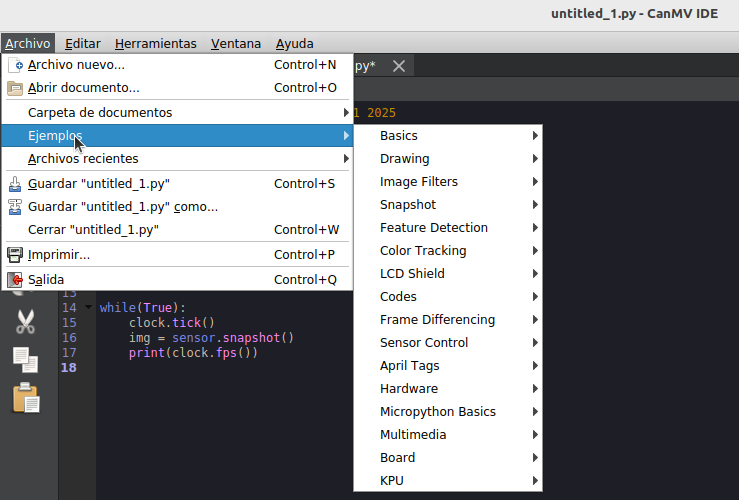Click the clock.tick() code line

(172, 323)
